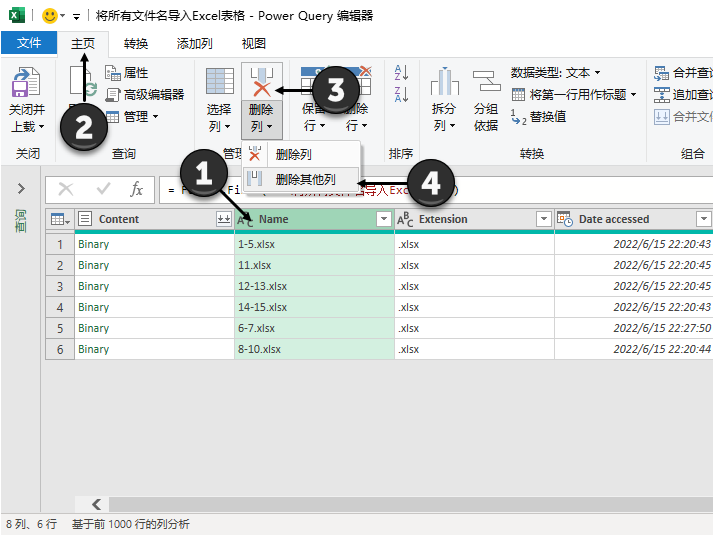
Task: Click into the formula bar field
Action: pyautogui.click(x=436, y=190)
